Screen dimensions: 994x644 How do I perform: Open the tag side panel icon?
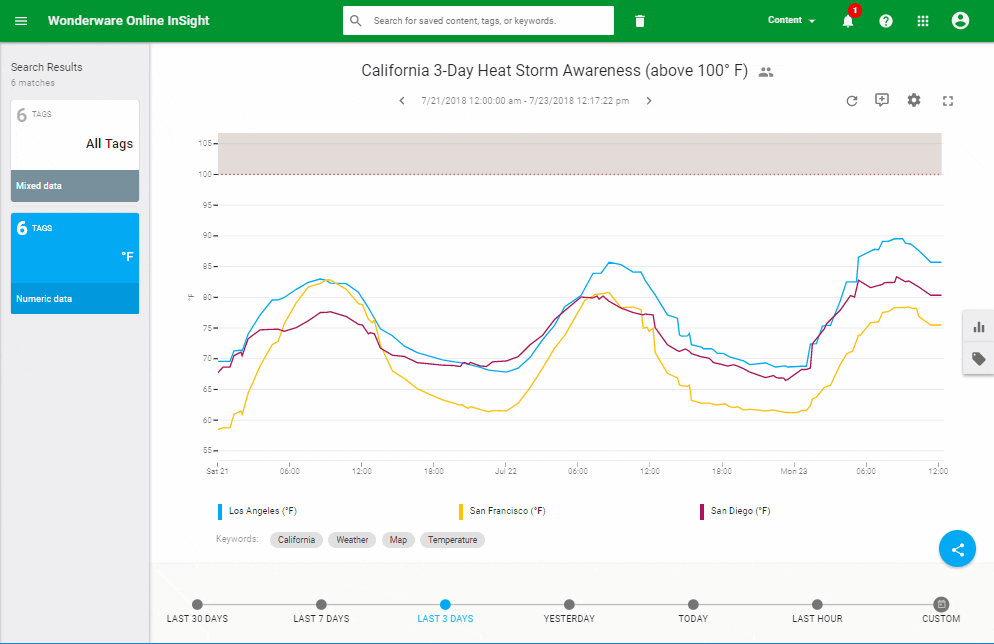click(x=979, y=359)
